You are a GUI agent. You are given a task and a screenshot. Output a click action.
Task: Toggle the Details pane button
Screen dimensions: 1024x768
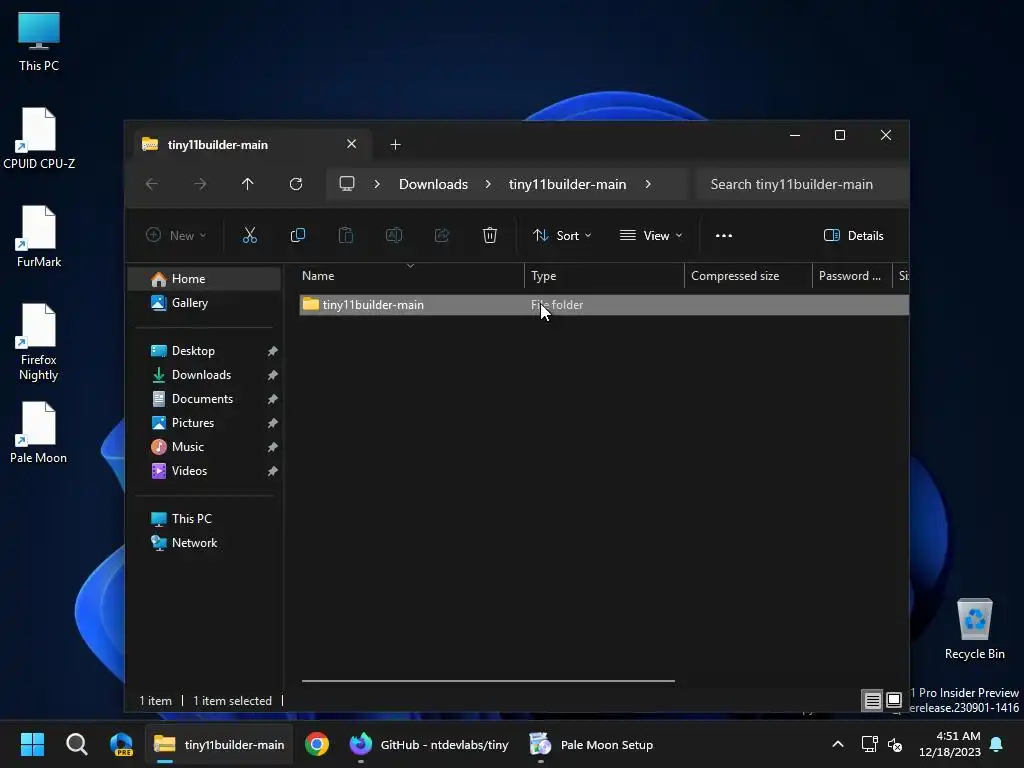click(x=854, y=235)
